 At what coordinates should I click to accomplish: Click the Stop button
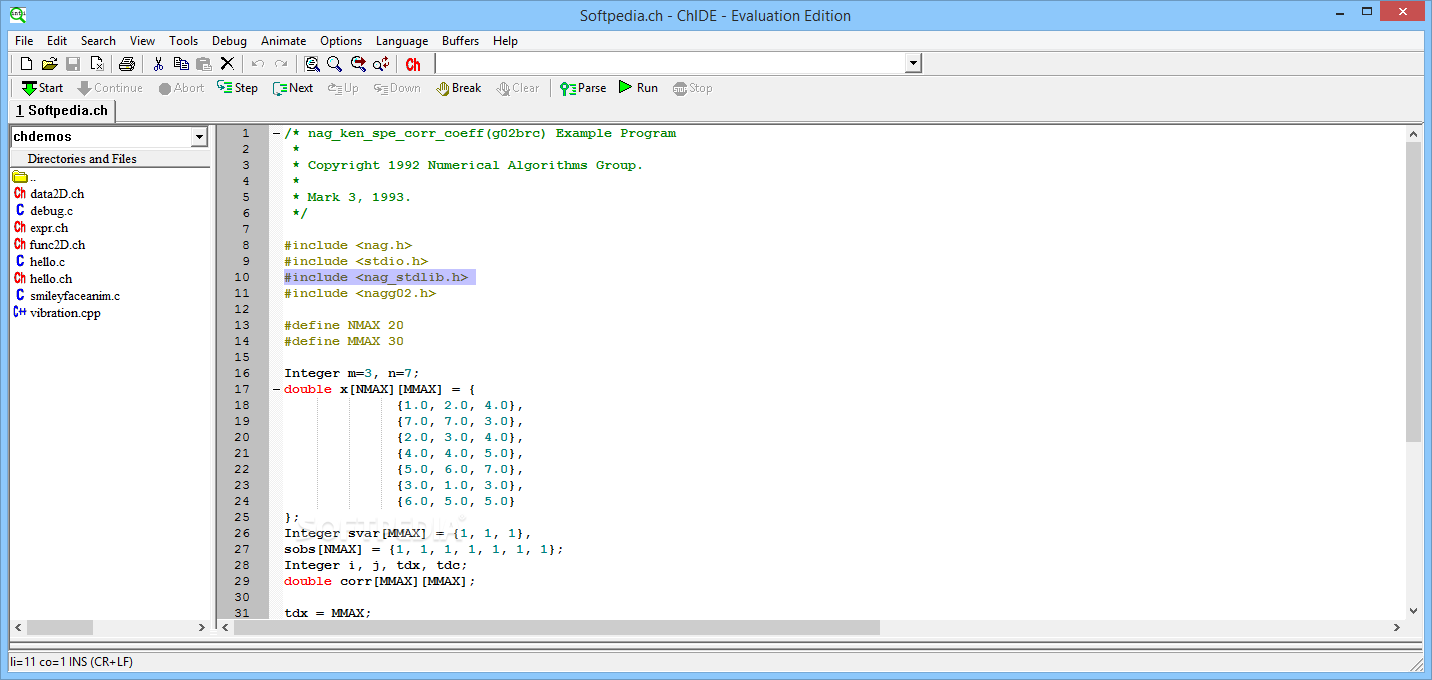coord(693,88)
